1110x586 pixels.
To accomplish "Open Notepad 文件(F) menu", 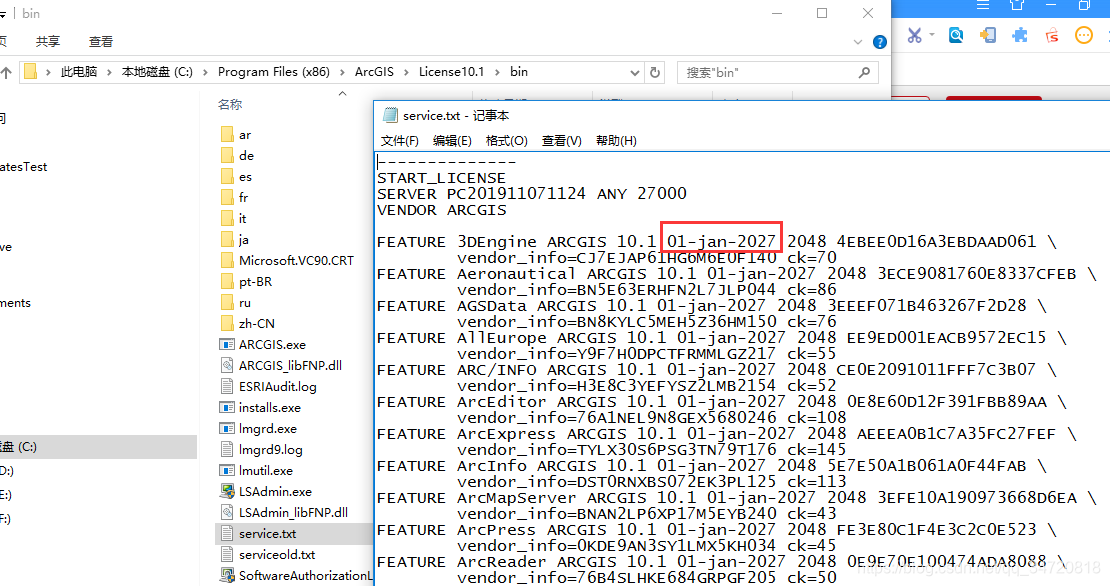I will (399, 141).
